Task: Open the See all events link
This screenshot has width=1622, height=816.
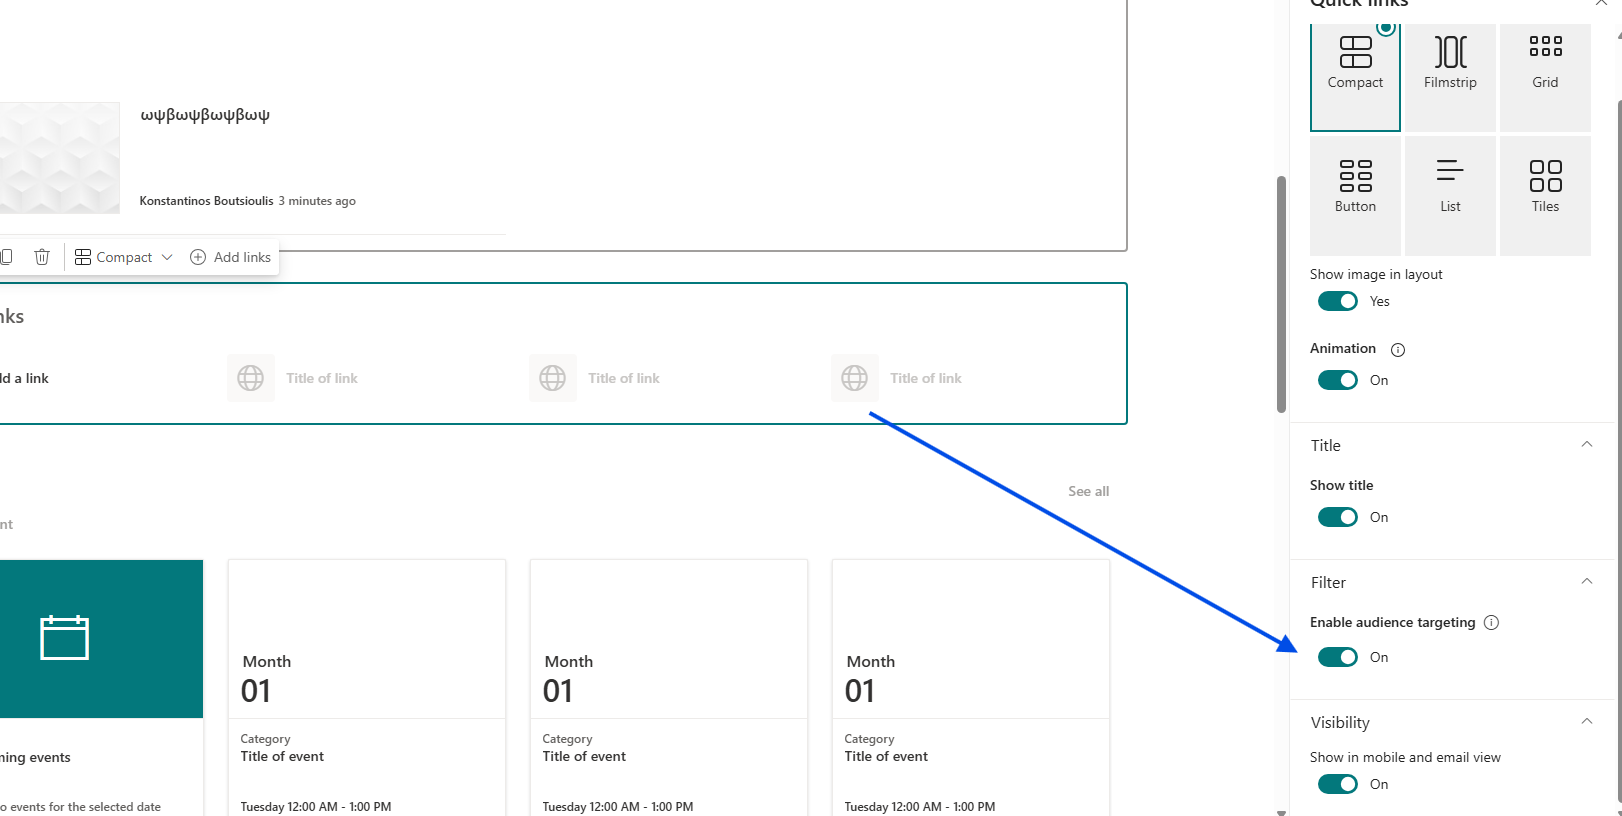Action: 1088,491
